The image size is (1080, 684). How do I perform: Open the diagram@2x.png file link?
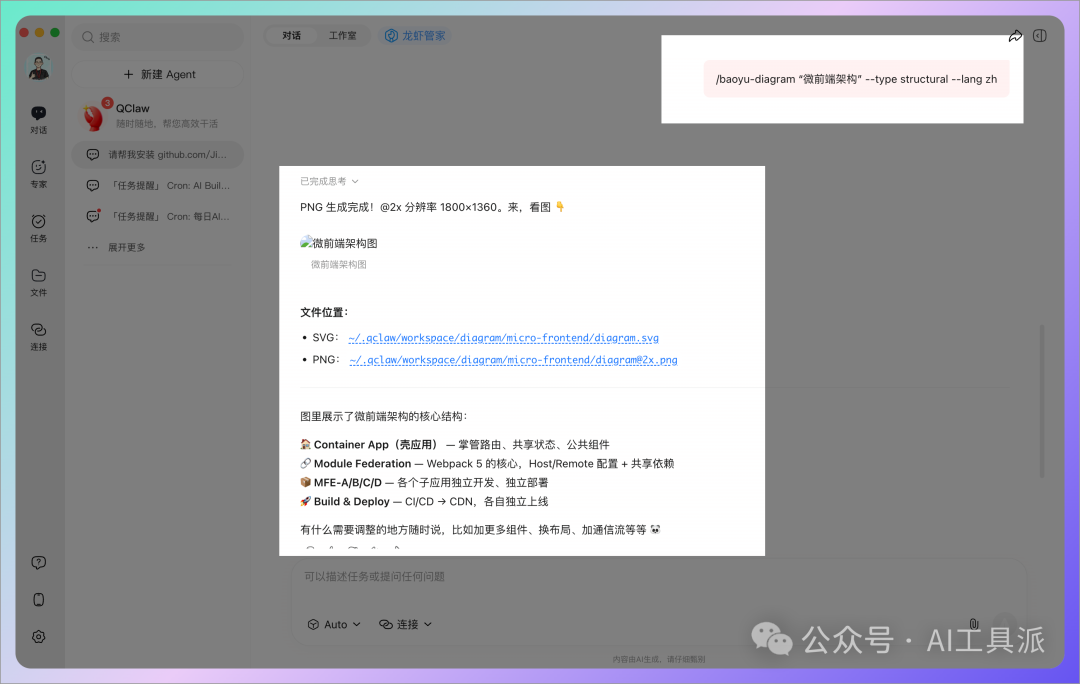[x=513, y=360]
